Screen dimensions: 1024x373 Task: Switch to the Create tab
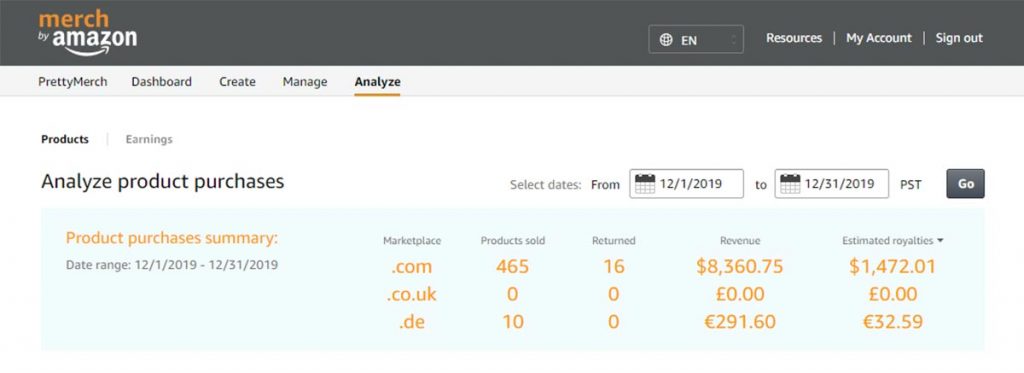pos(237,82)
